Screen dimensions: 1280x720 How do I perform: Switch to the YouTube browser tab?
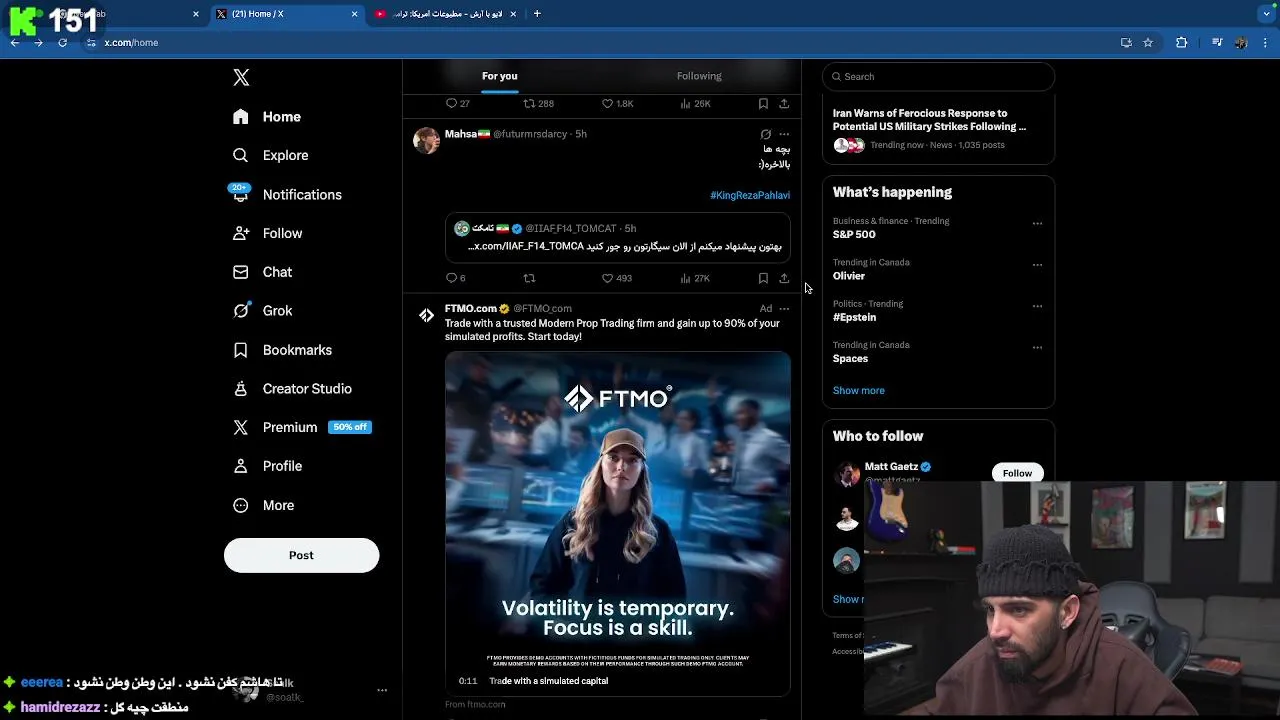pos(445,14)
